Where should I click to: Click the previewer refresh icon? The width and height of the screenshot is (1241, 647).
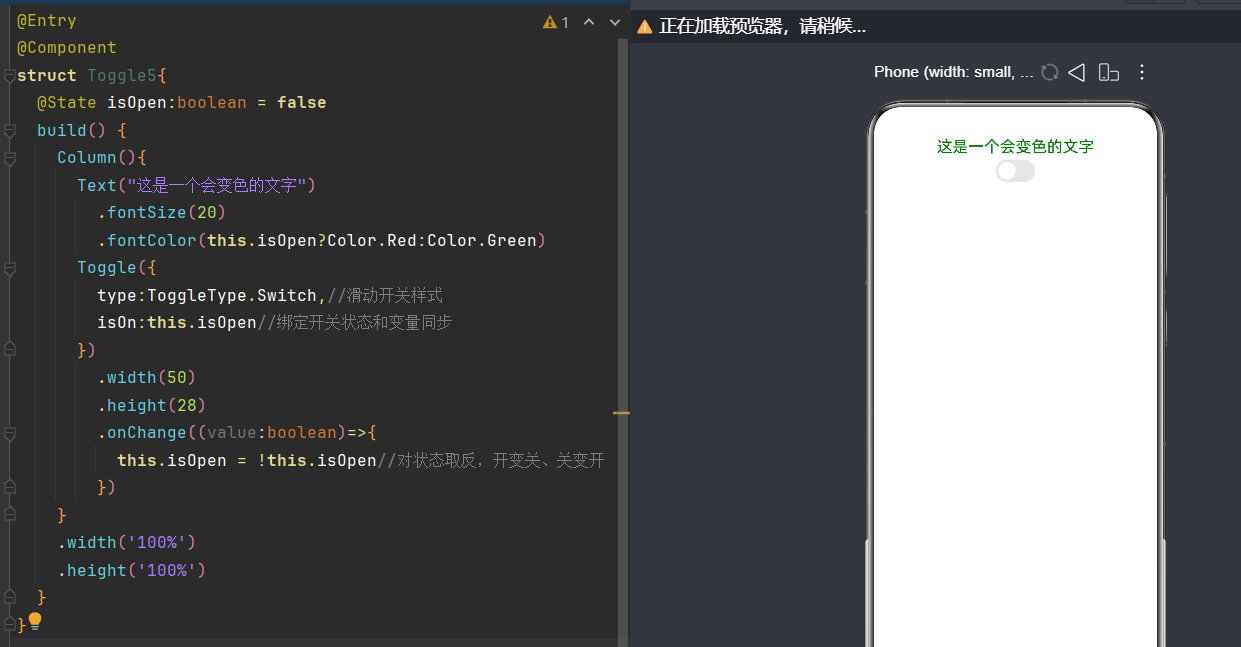[x=1049, y=72]
